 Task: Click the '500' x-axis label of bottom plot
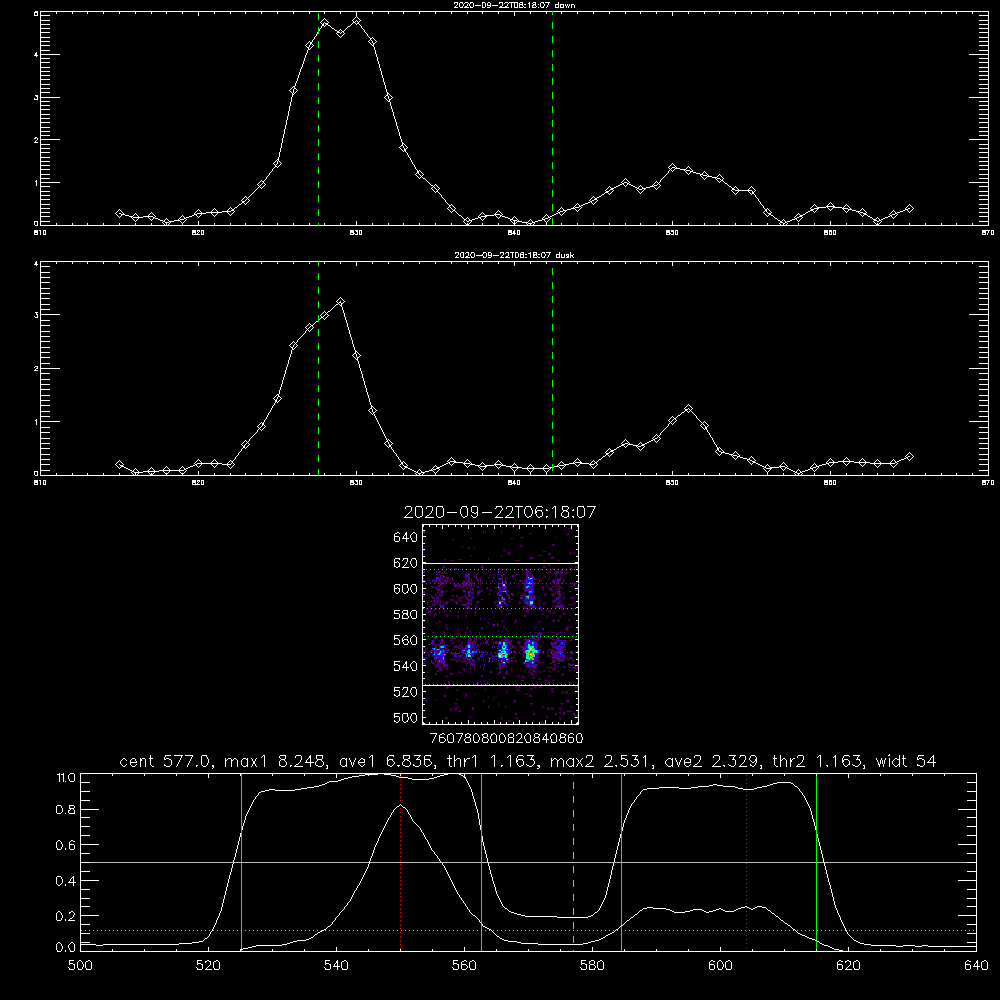pos(80,966)
